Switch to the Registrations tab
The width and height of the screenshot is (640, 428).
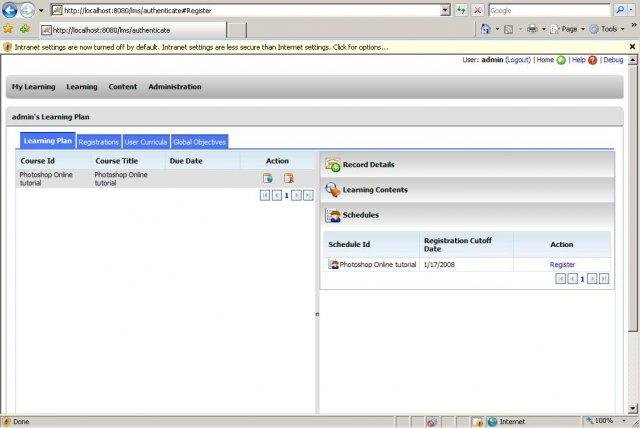(98, 142)
